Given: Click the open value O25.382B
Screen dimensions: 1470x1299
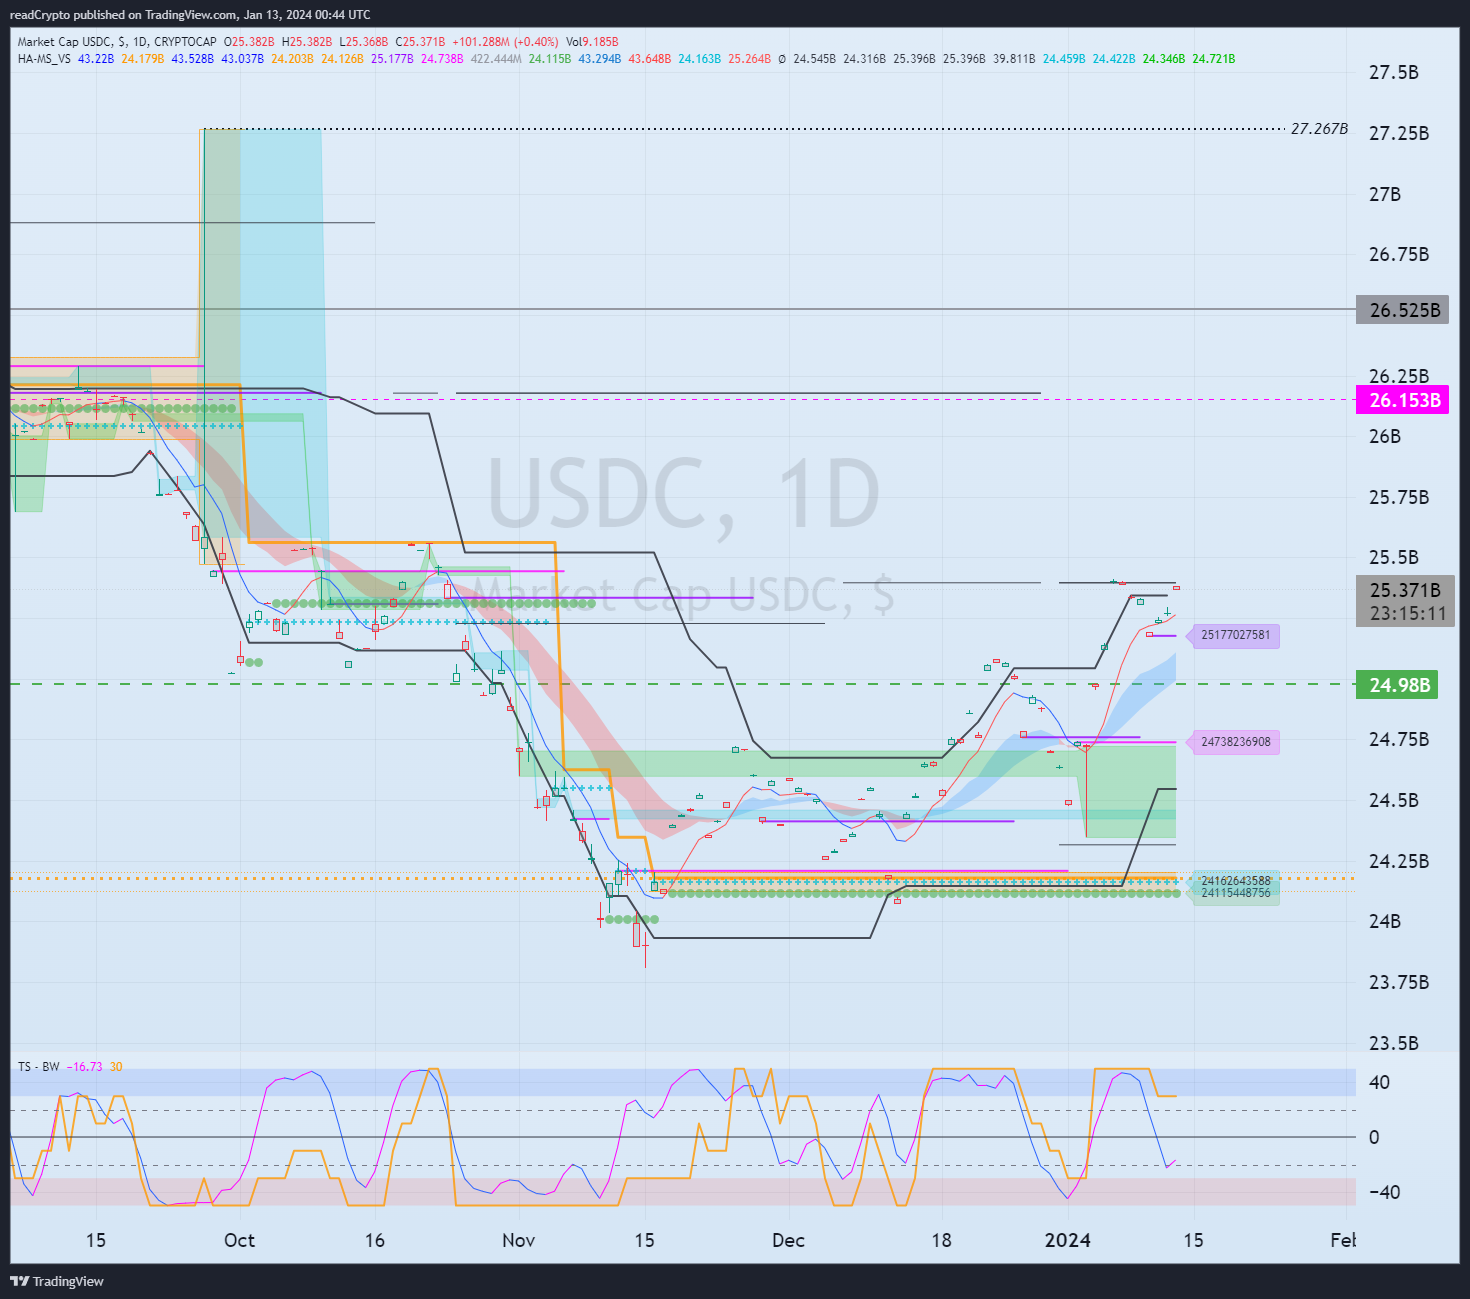Looking at the screenshot, I should coord(249,42).
